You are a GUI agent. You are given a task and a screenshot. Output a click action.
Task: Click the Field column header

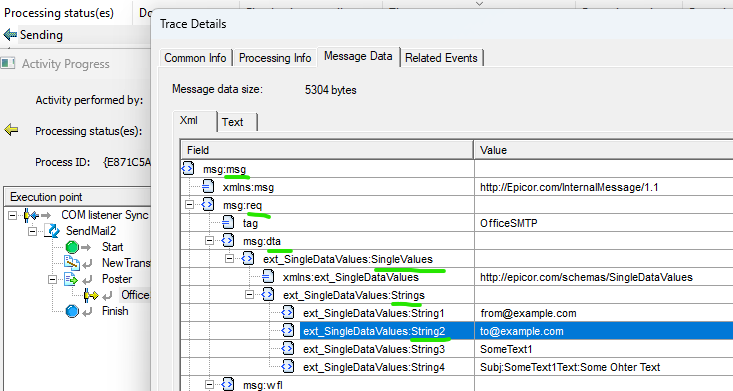327,150
